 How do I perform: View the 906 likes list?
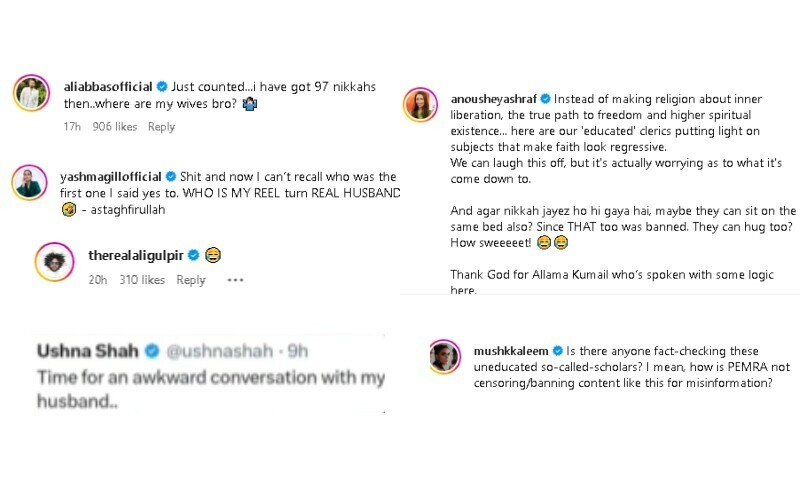[x=114, y=127]
